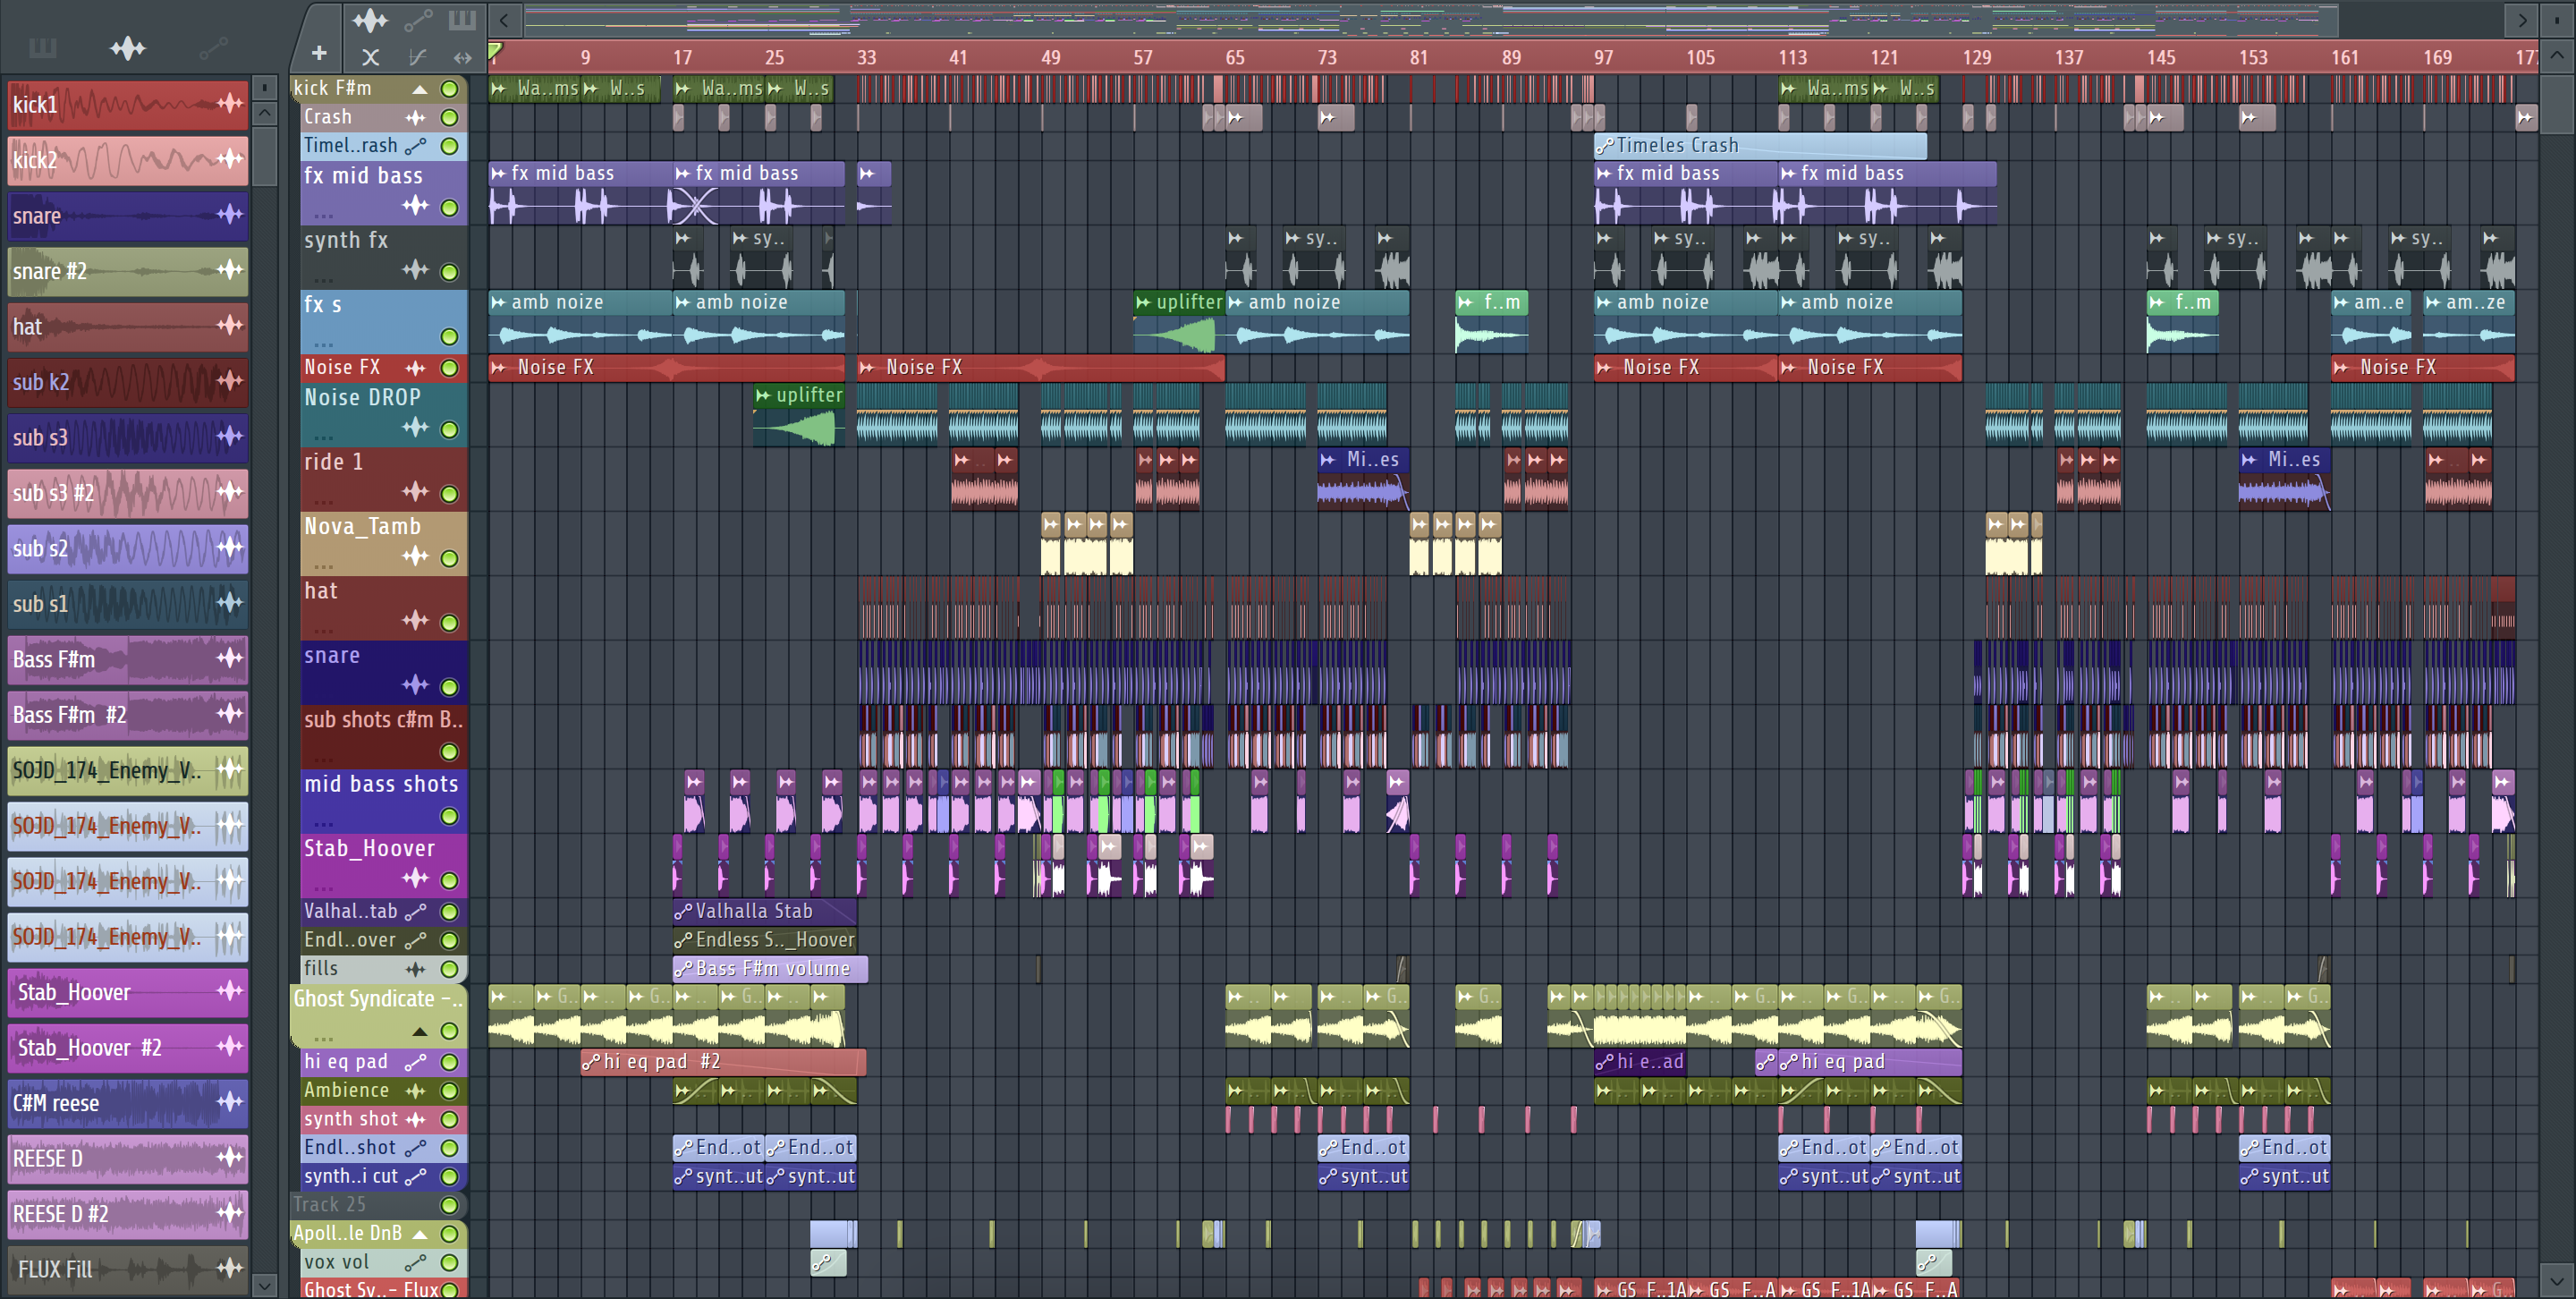Select the Bass F#m picker item
This screenshot has height=1299, width=2576.
tap(127, 659)
